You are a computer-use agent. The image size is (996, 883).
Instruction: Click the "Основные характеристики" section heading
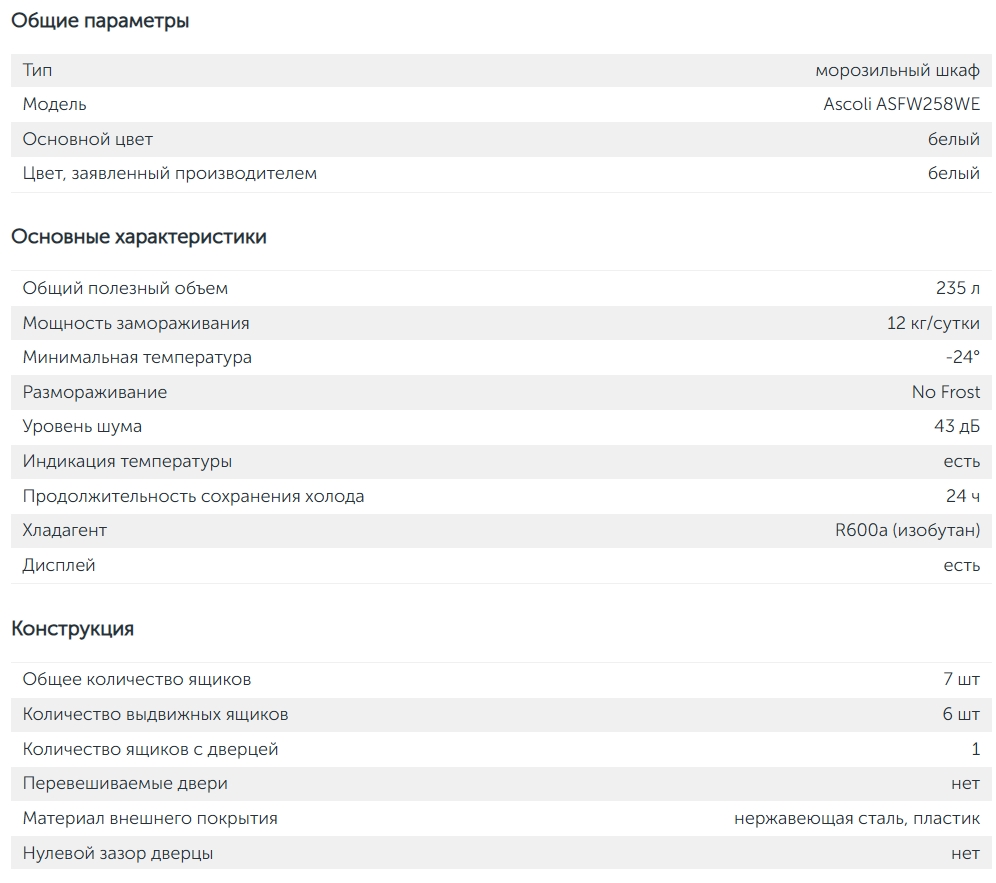pyautogui.click(x=138, y=237)
